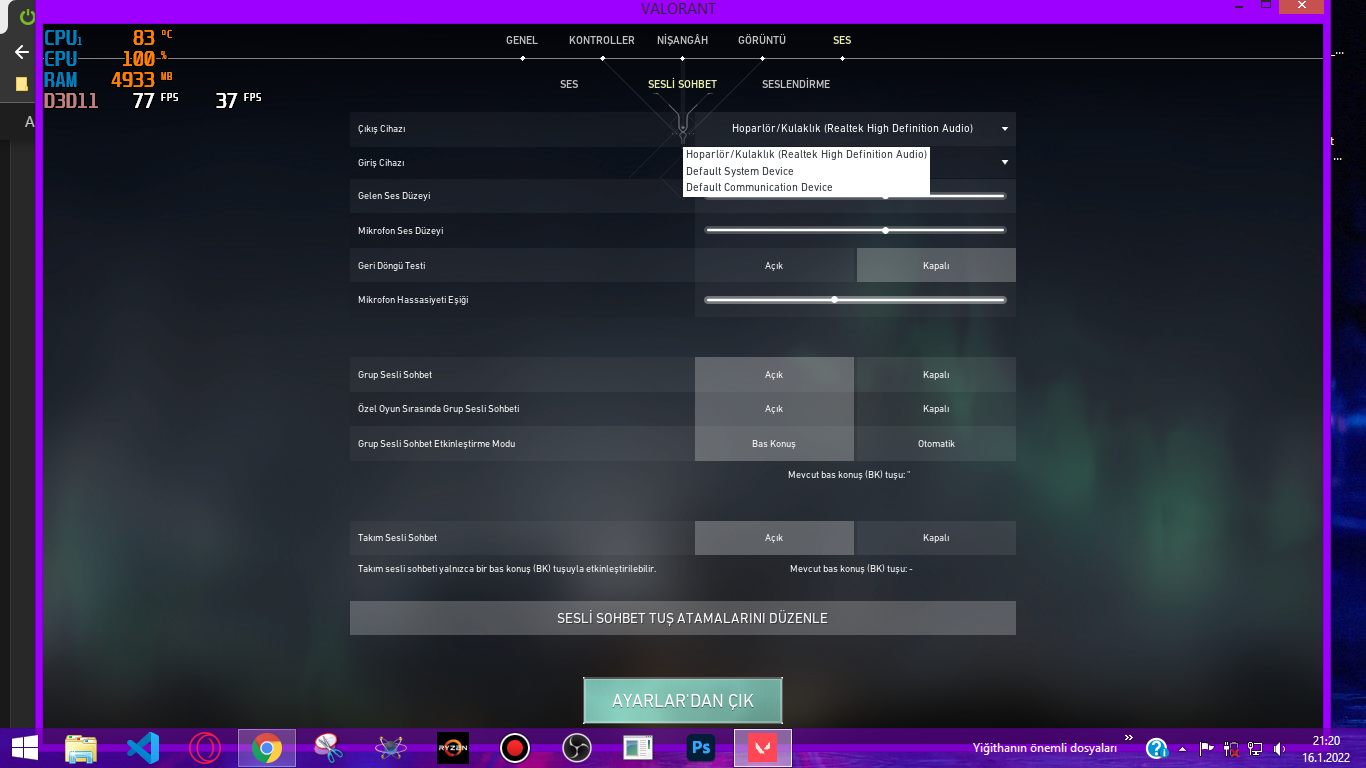Choose Default System Device from the list
1366x768 pixels.
click(806, 171)
